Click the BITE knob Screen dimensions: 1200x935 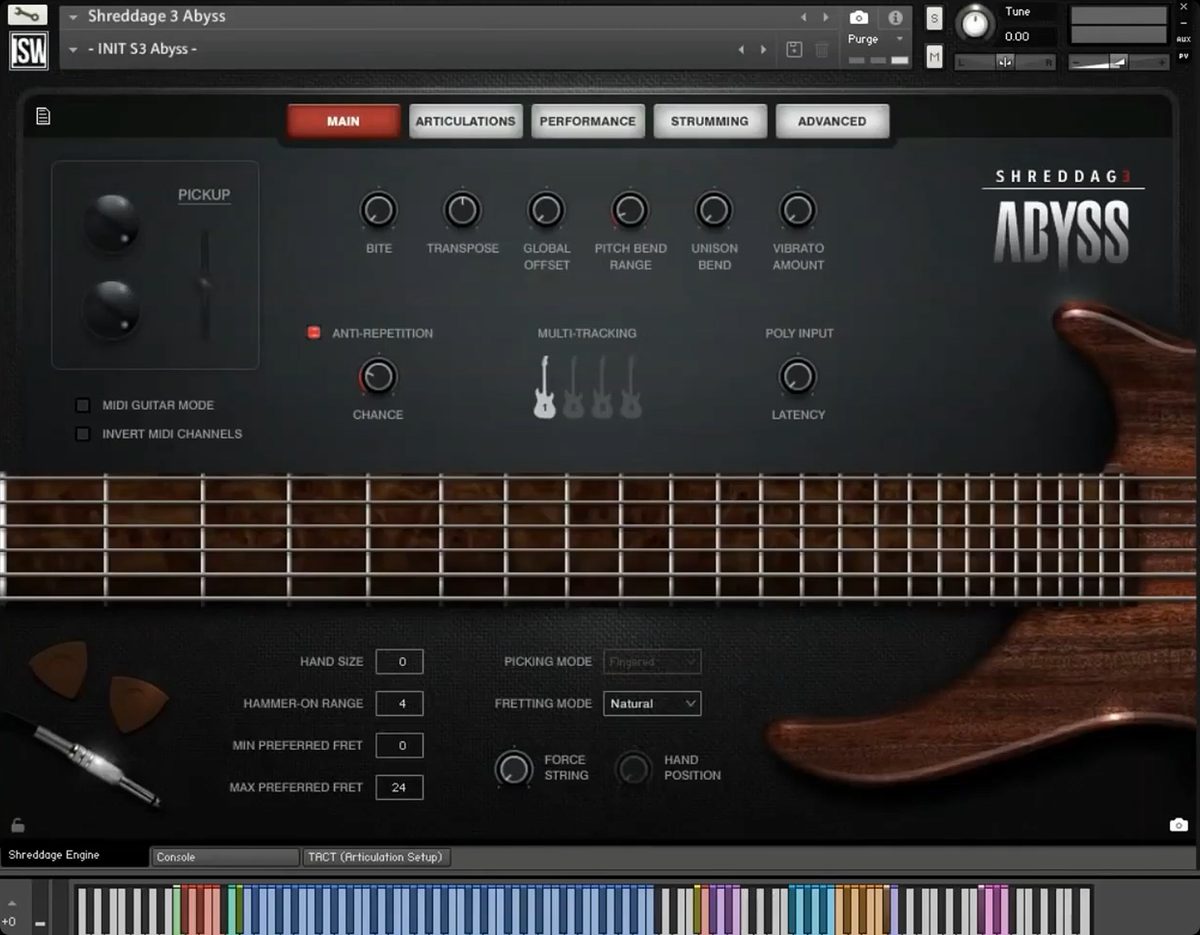[378, 211]
